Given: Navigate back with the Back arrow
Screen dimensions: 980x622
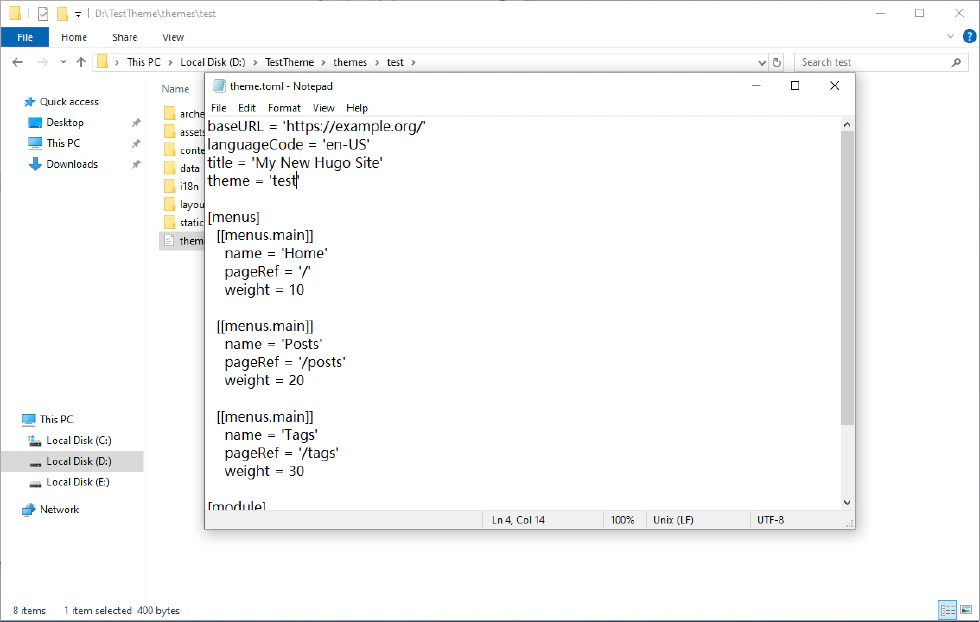Looking at the screenshot, I should 17,62.
